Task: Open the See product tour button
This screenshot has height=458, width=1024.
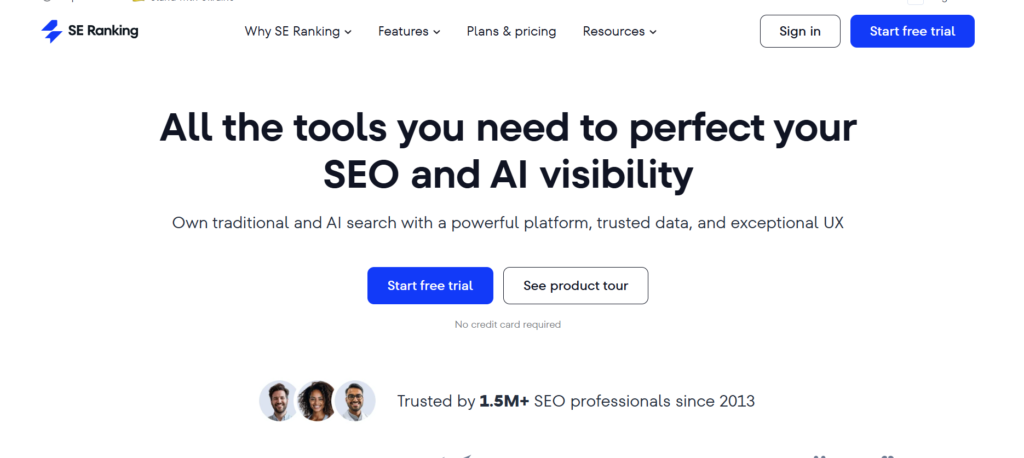Action: (x=575, y=285)
